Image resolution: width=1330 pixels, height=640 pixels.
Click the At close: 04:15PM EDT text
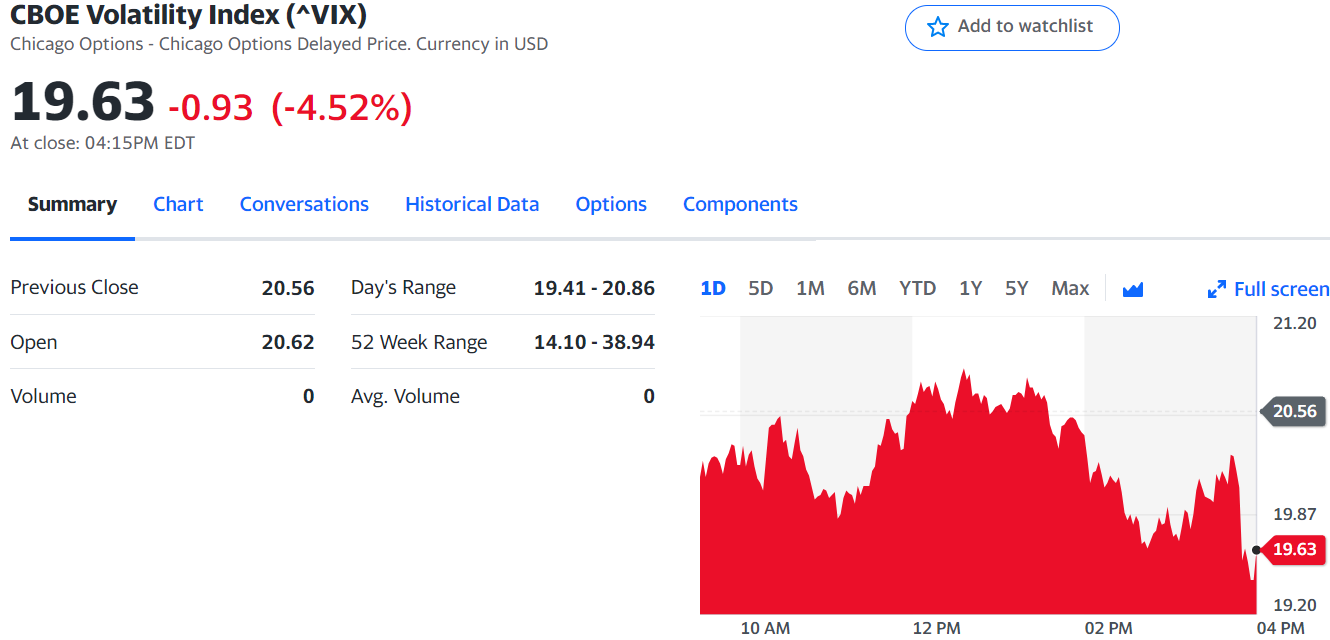[x=103, y=143]
